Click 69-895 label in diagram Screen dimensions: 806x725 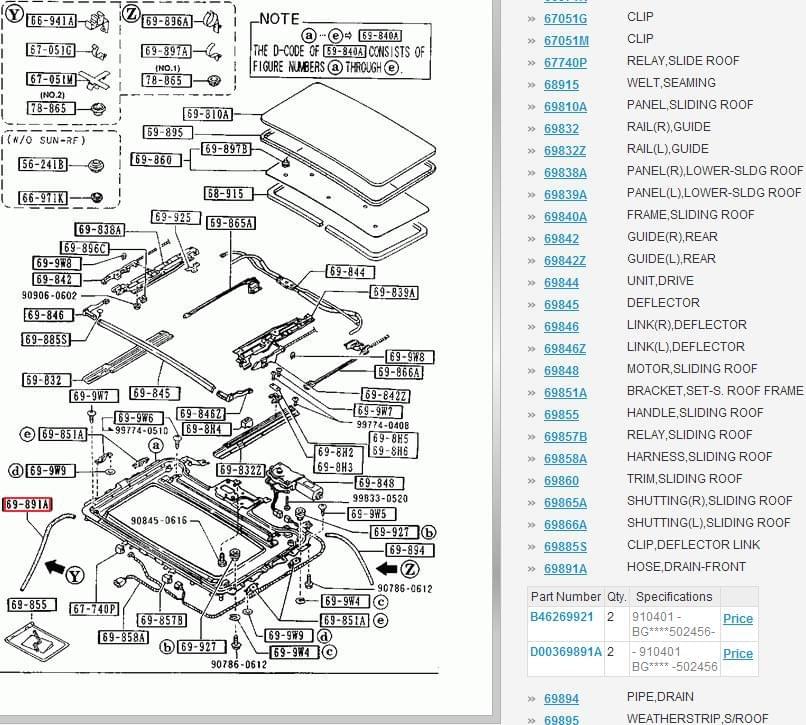point(168,133)
